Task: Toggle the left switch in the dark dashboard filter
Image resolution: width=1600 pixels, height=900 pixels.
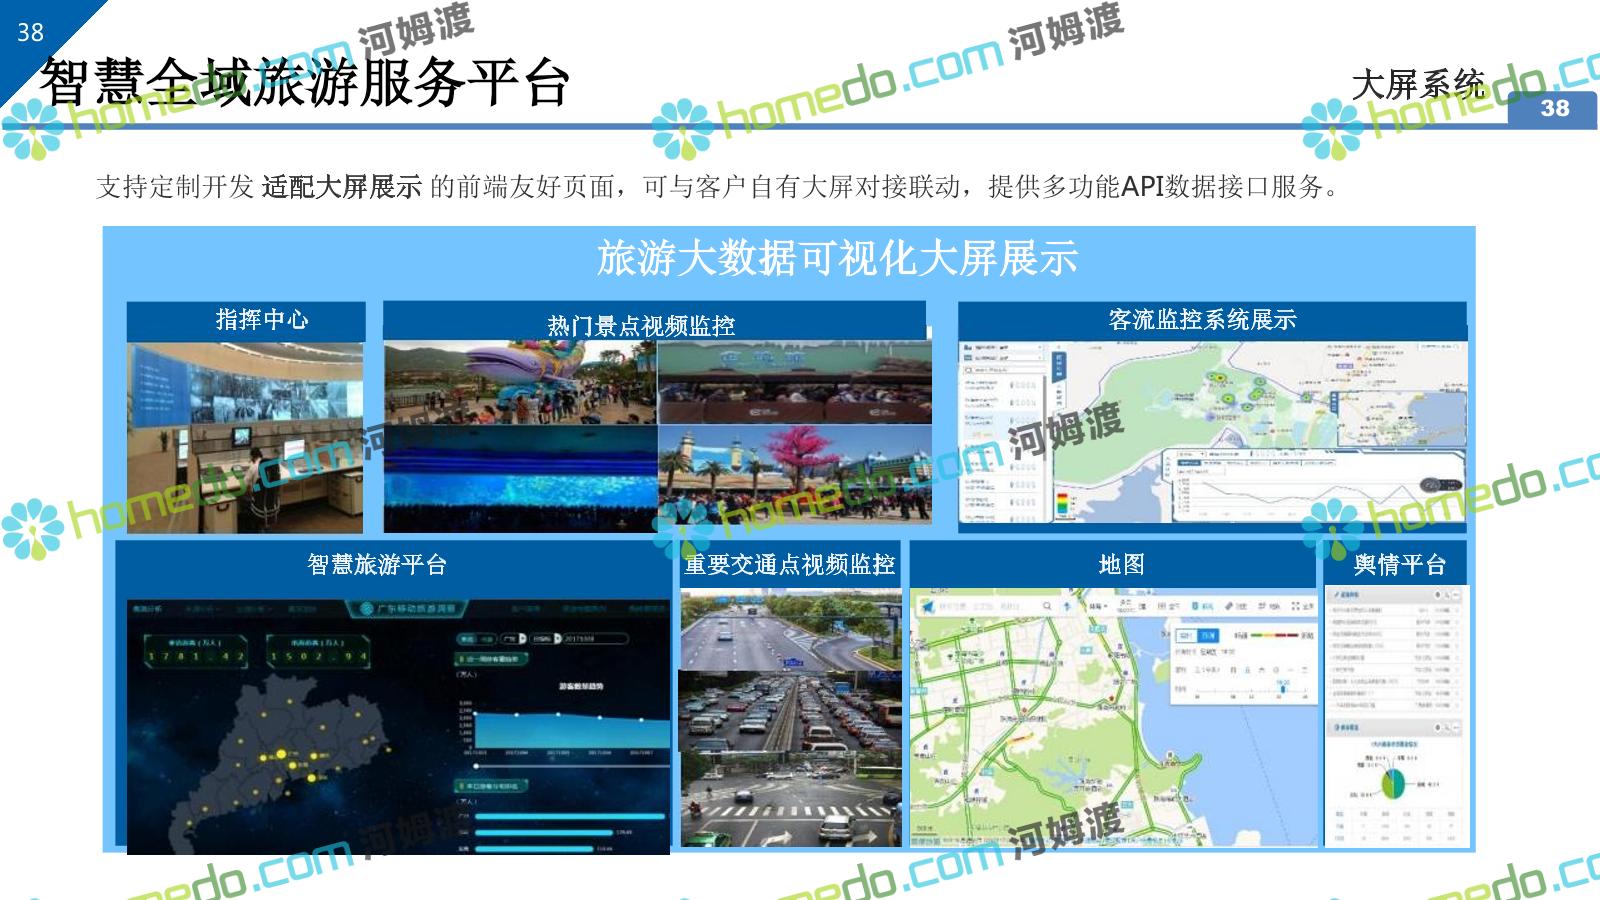Action: pos(476,638)
